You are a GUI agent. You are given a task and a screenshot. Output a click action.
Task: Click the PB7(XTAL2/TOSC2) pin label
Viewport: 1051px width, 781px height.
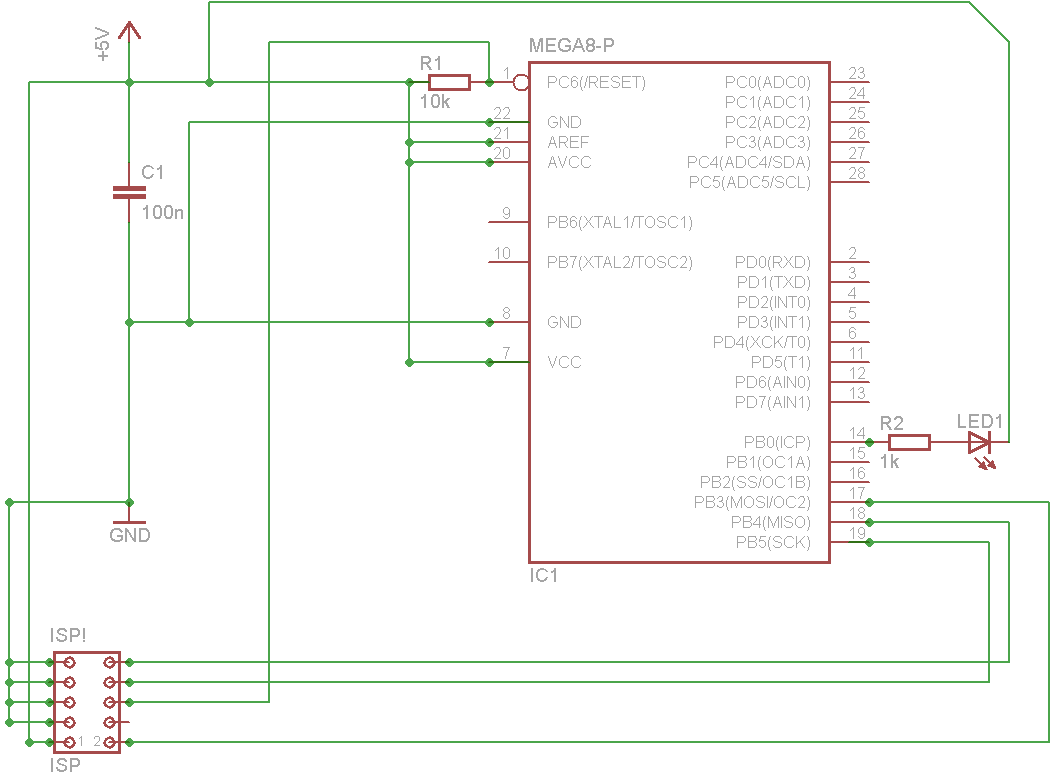click(x=619, y=262)
